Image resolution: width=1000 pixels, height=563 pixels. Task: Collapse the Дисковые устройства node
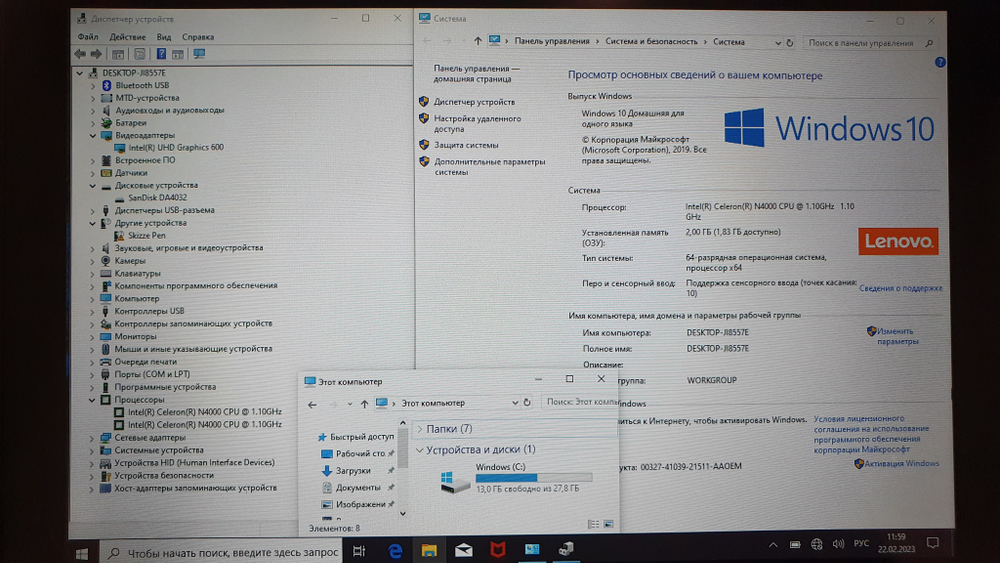point(92,186)
